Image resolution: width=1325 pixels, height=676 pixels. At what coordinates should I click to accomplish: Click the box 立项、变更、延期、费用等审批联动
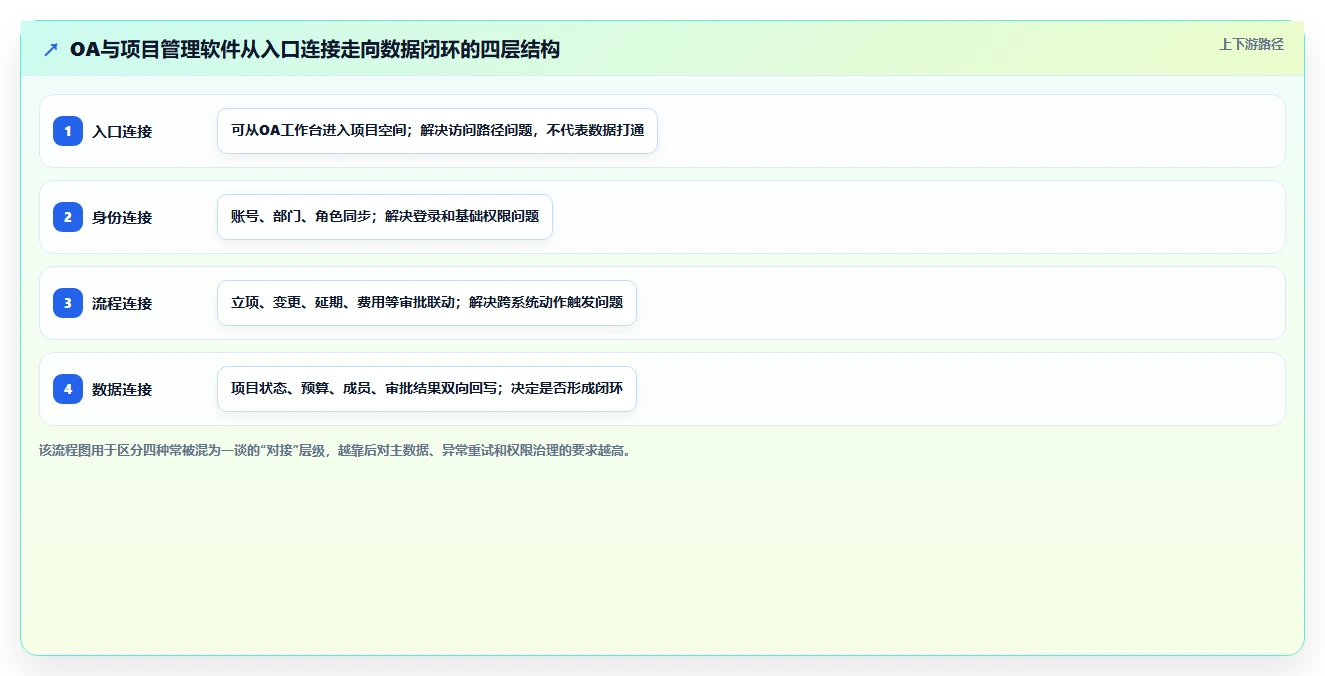(427, 303)
